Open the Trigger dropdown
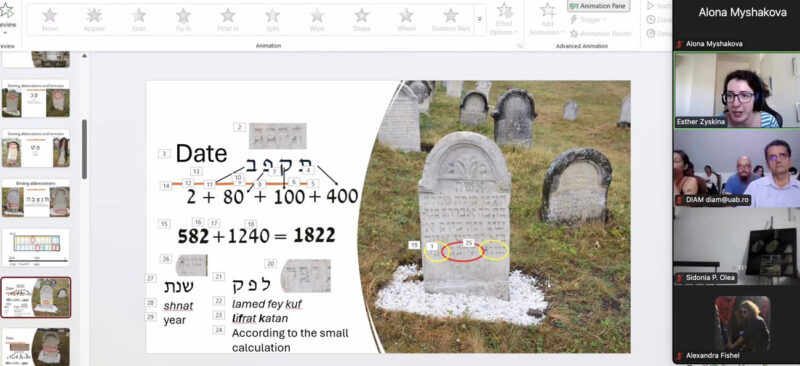The image size is (800, 366). coord(588,20)
